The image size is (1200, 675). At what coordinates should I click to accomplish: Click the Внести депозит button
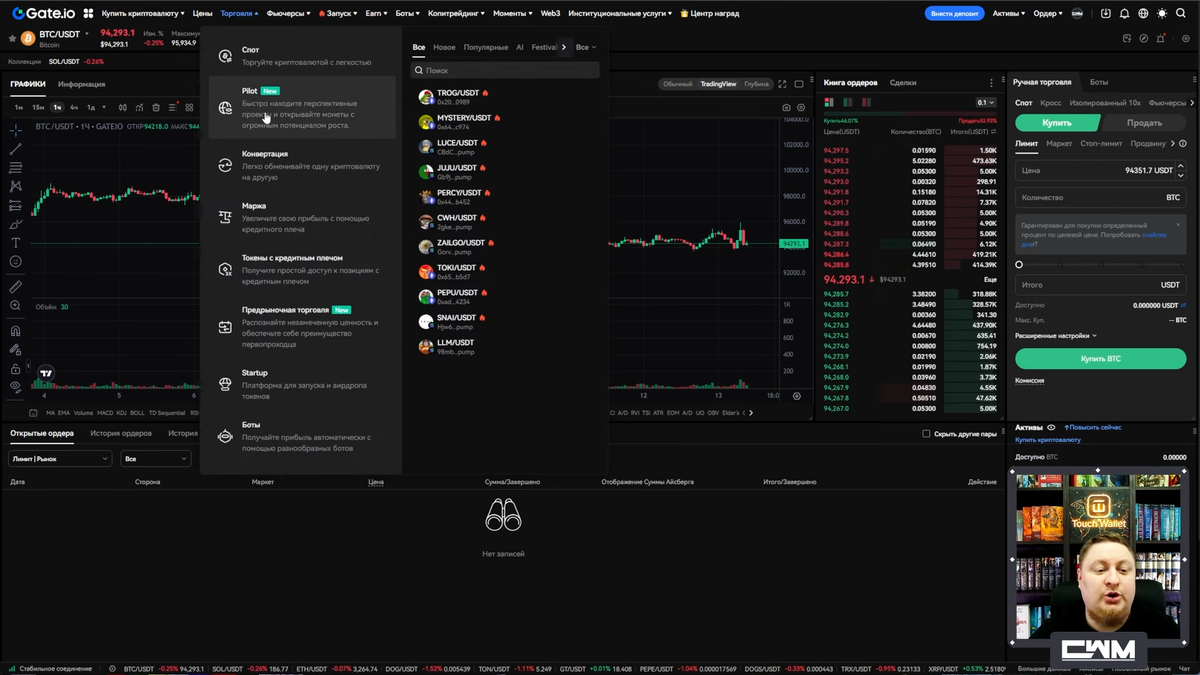click(x=955, y=14)
